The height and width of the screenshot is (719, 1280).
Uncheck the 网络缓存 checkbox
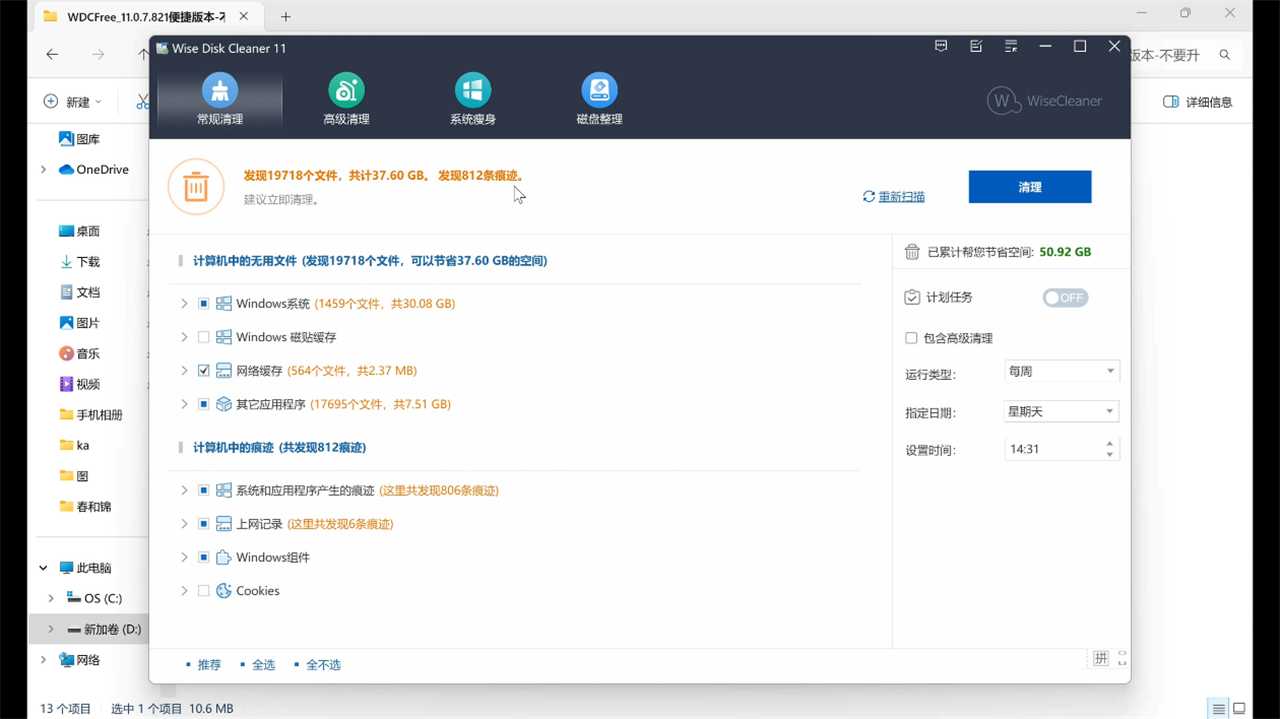tap(204, 371)
